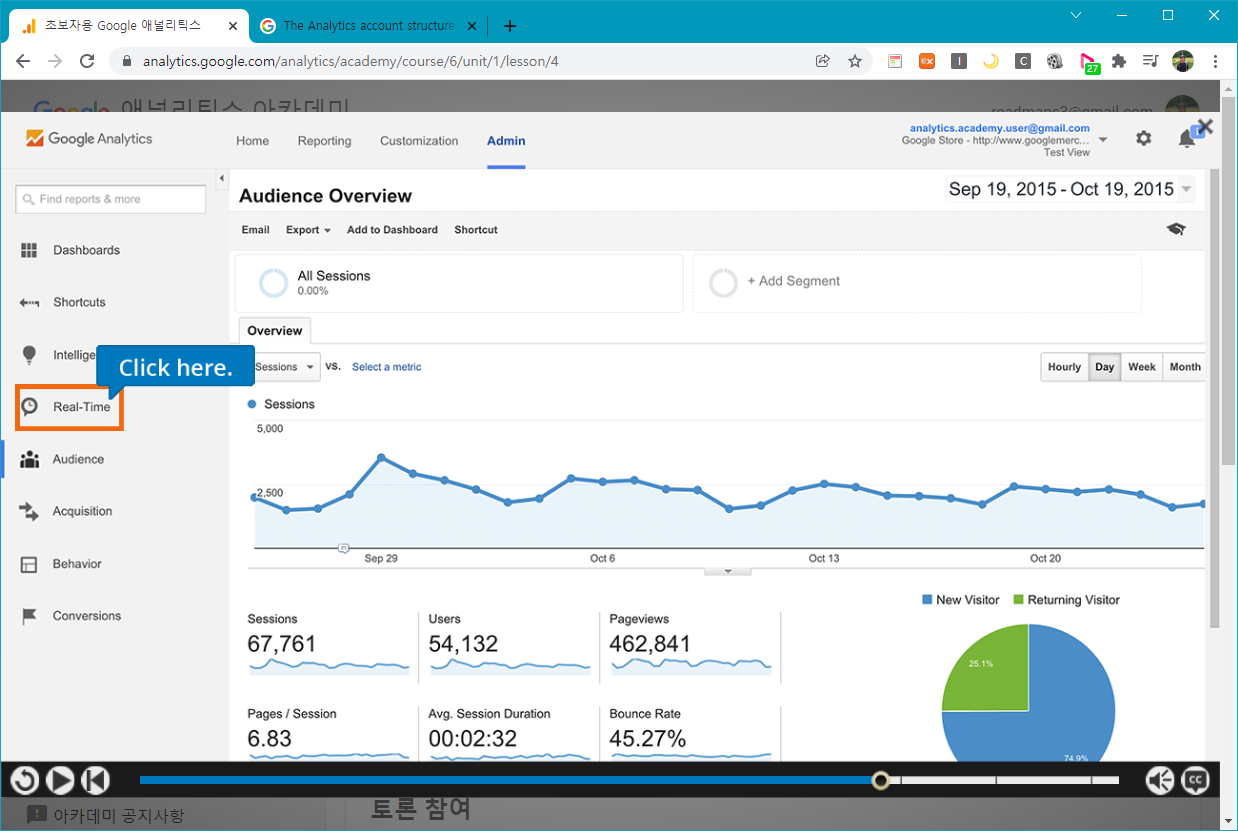Select the Overview tab
Image resolution: width=1238 pixels, height=831 pixels.
point(275,331)
